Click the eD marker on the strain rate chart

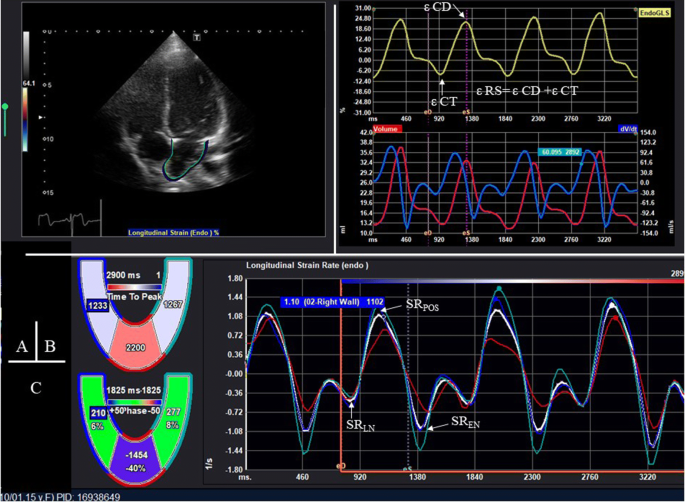(x=340, y=466)
